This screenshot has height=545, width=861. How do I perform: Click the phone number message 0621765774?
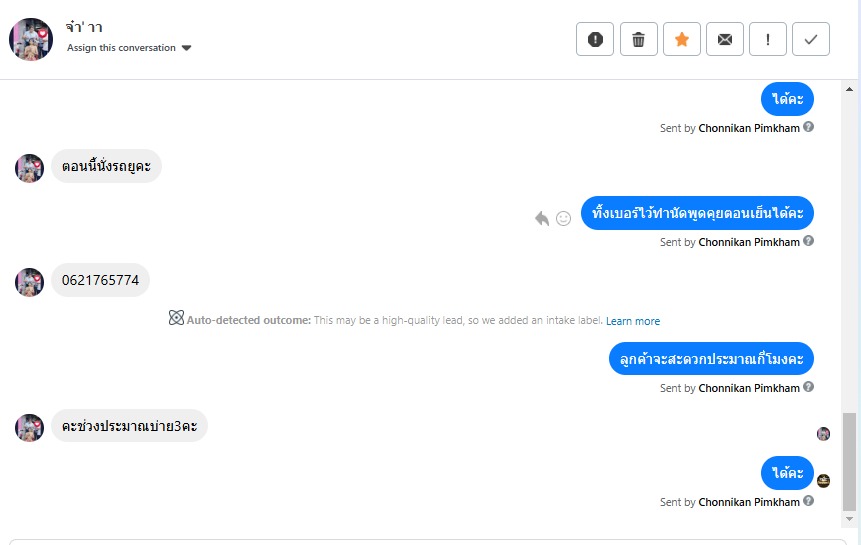pos(100,280)
